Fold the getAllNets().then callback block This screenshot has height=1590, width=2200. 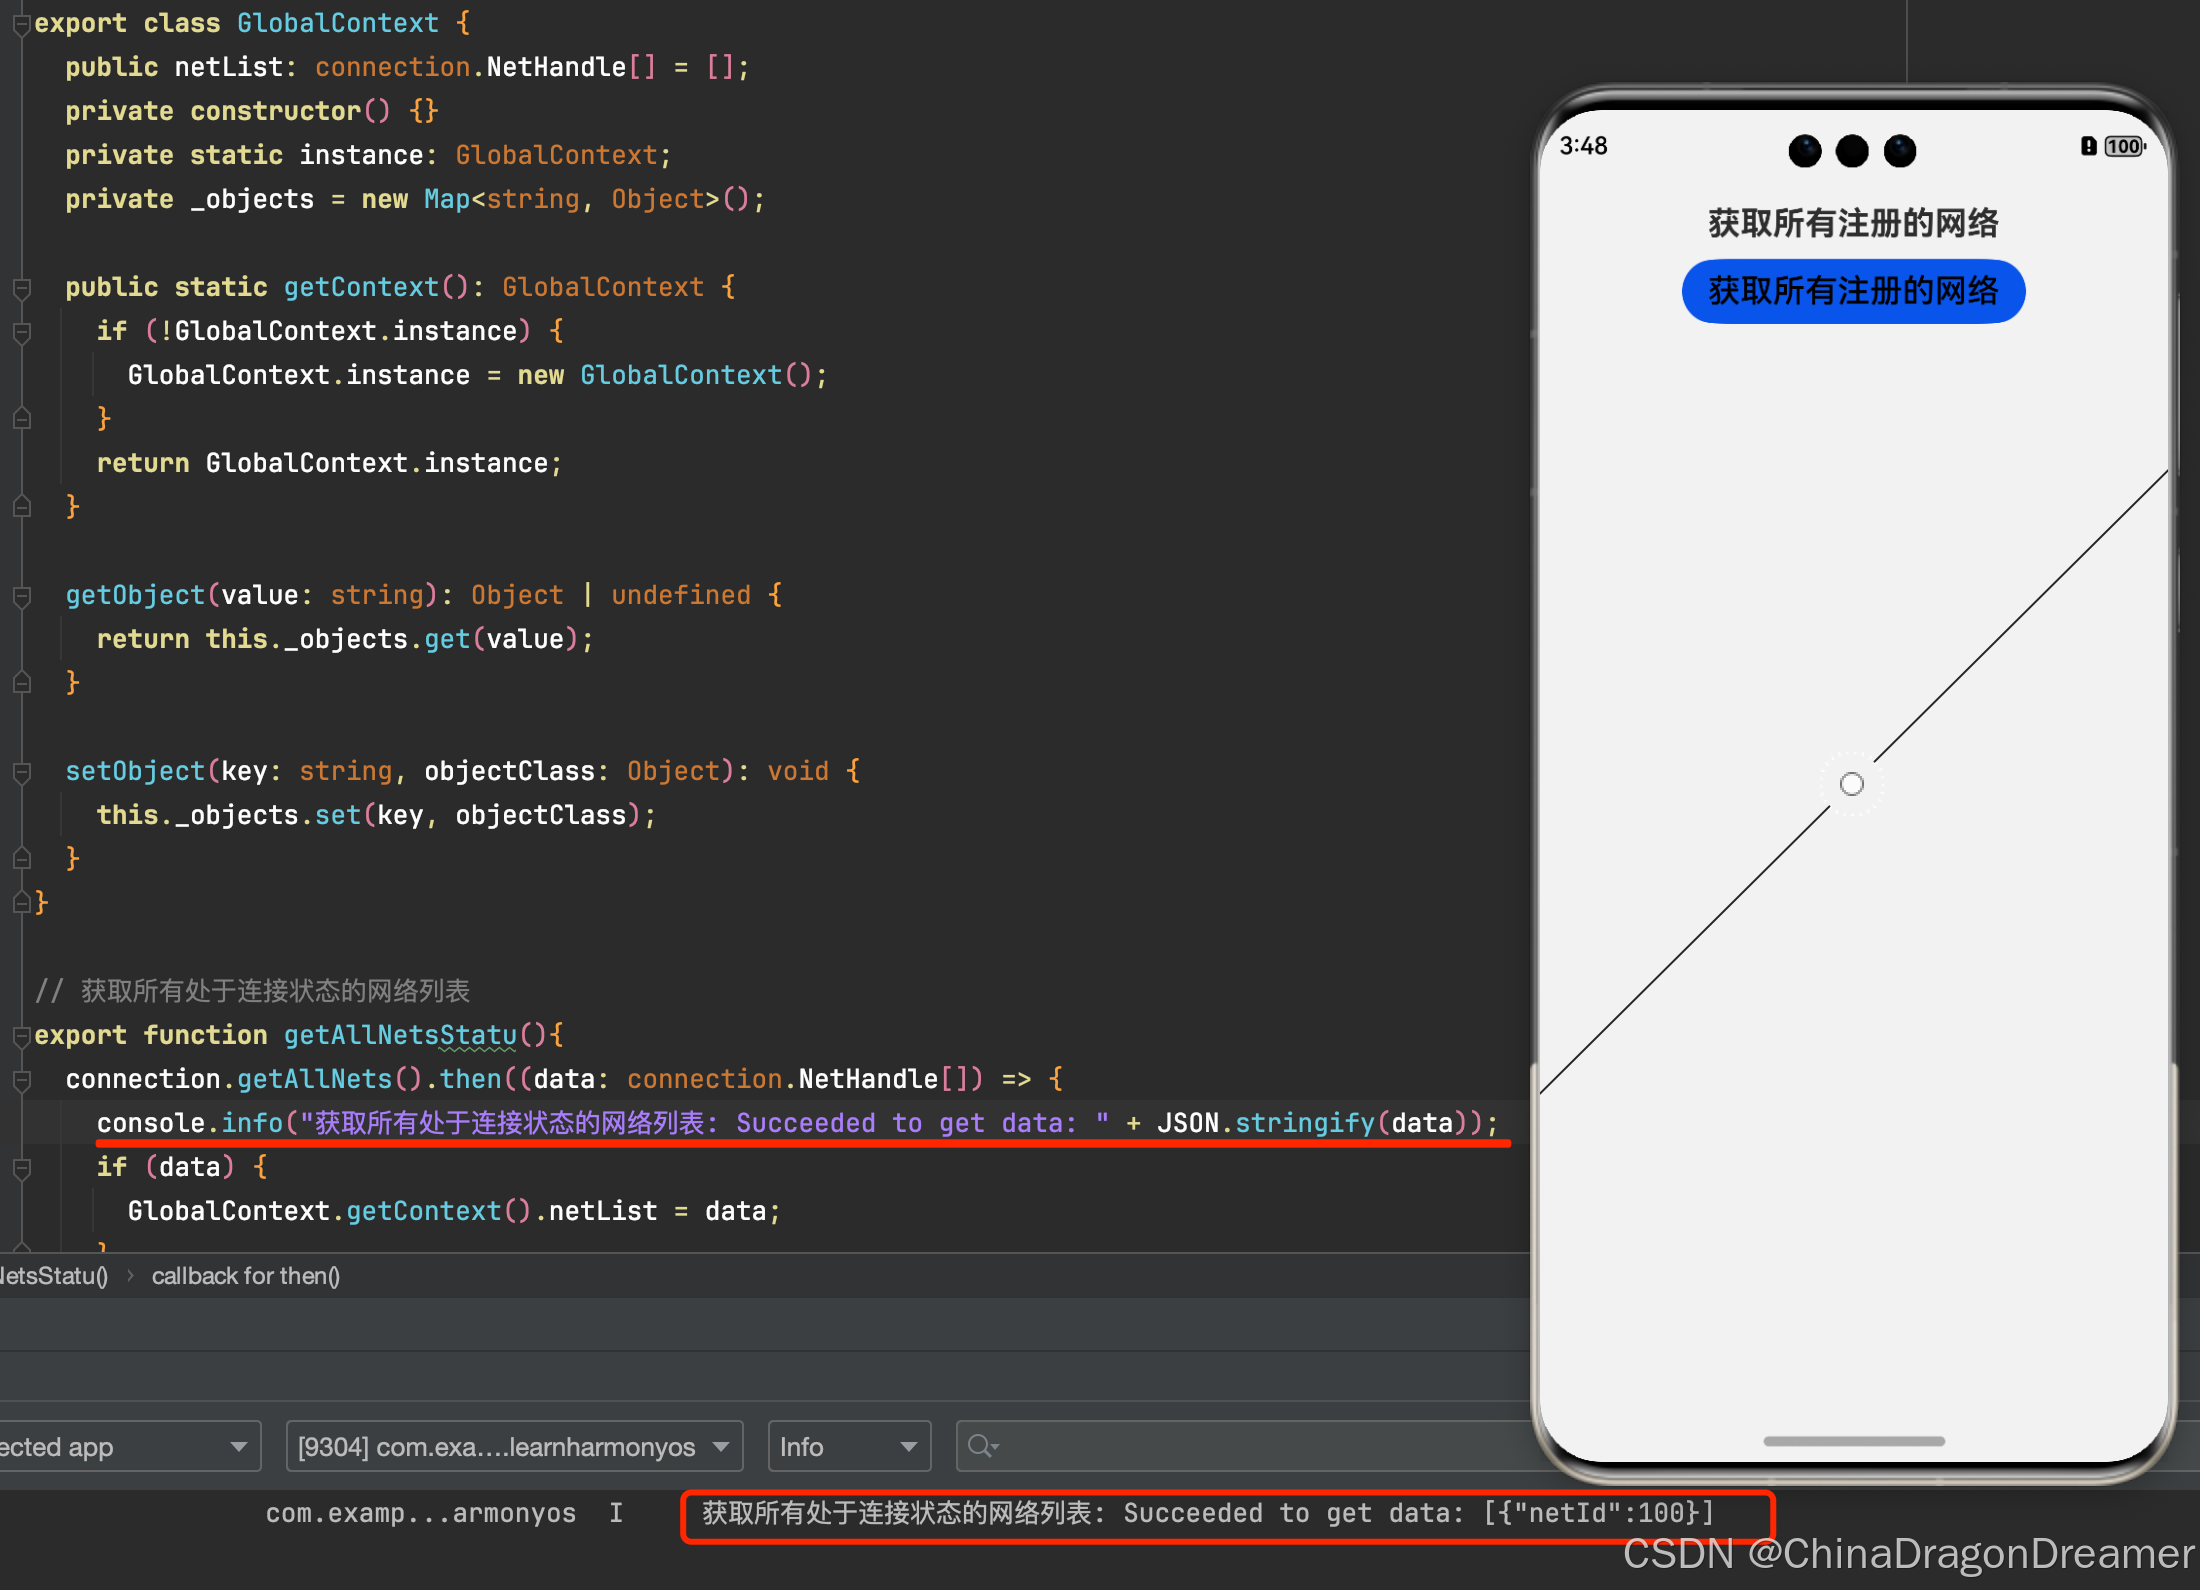[x=21, y=1080]
